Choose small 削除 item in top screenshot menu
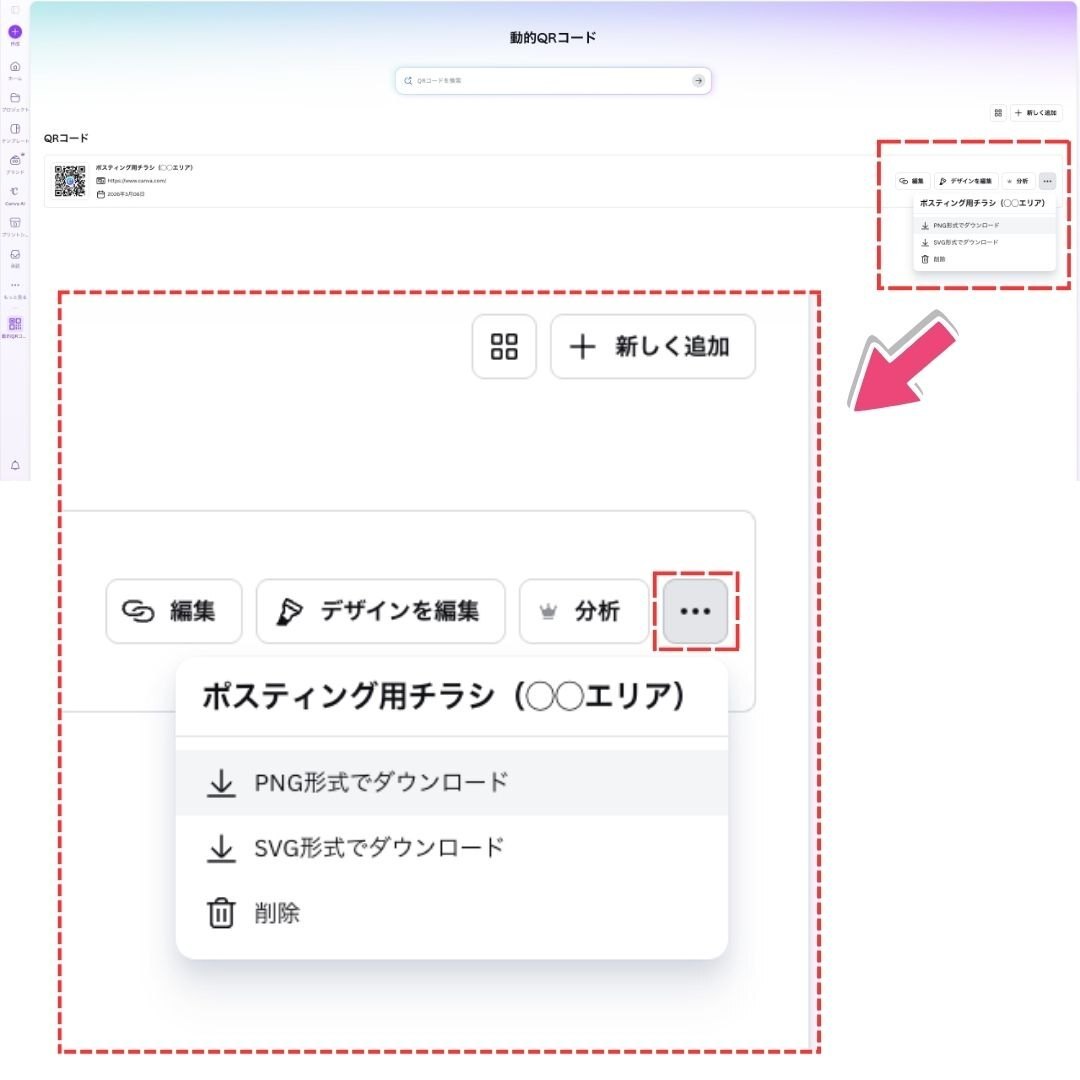The height and width of the screenshot is (1080, 1080). (984, 259)
